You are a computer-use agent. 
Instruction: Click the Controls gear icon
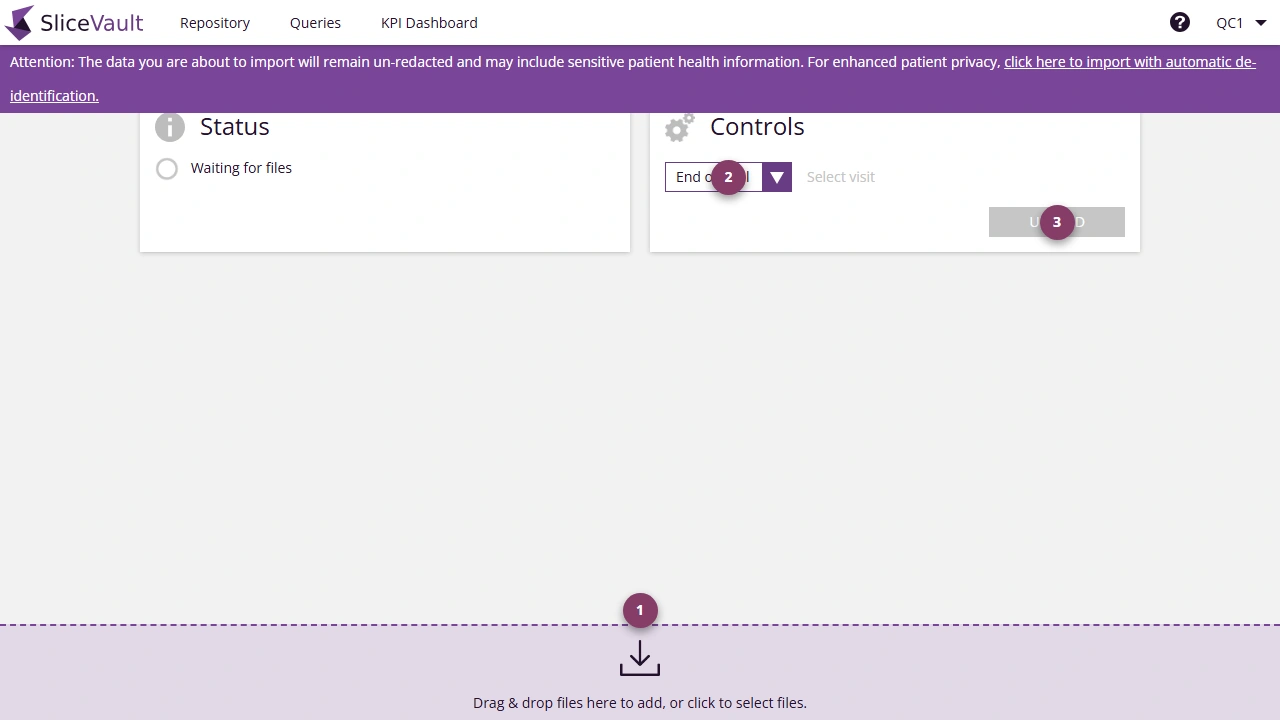[x=679, y=127]
